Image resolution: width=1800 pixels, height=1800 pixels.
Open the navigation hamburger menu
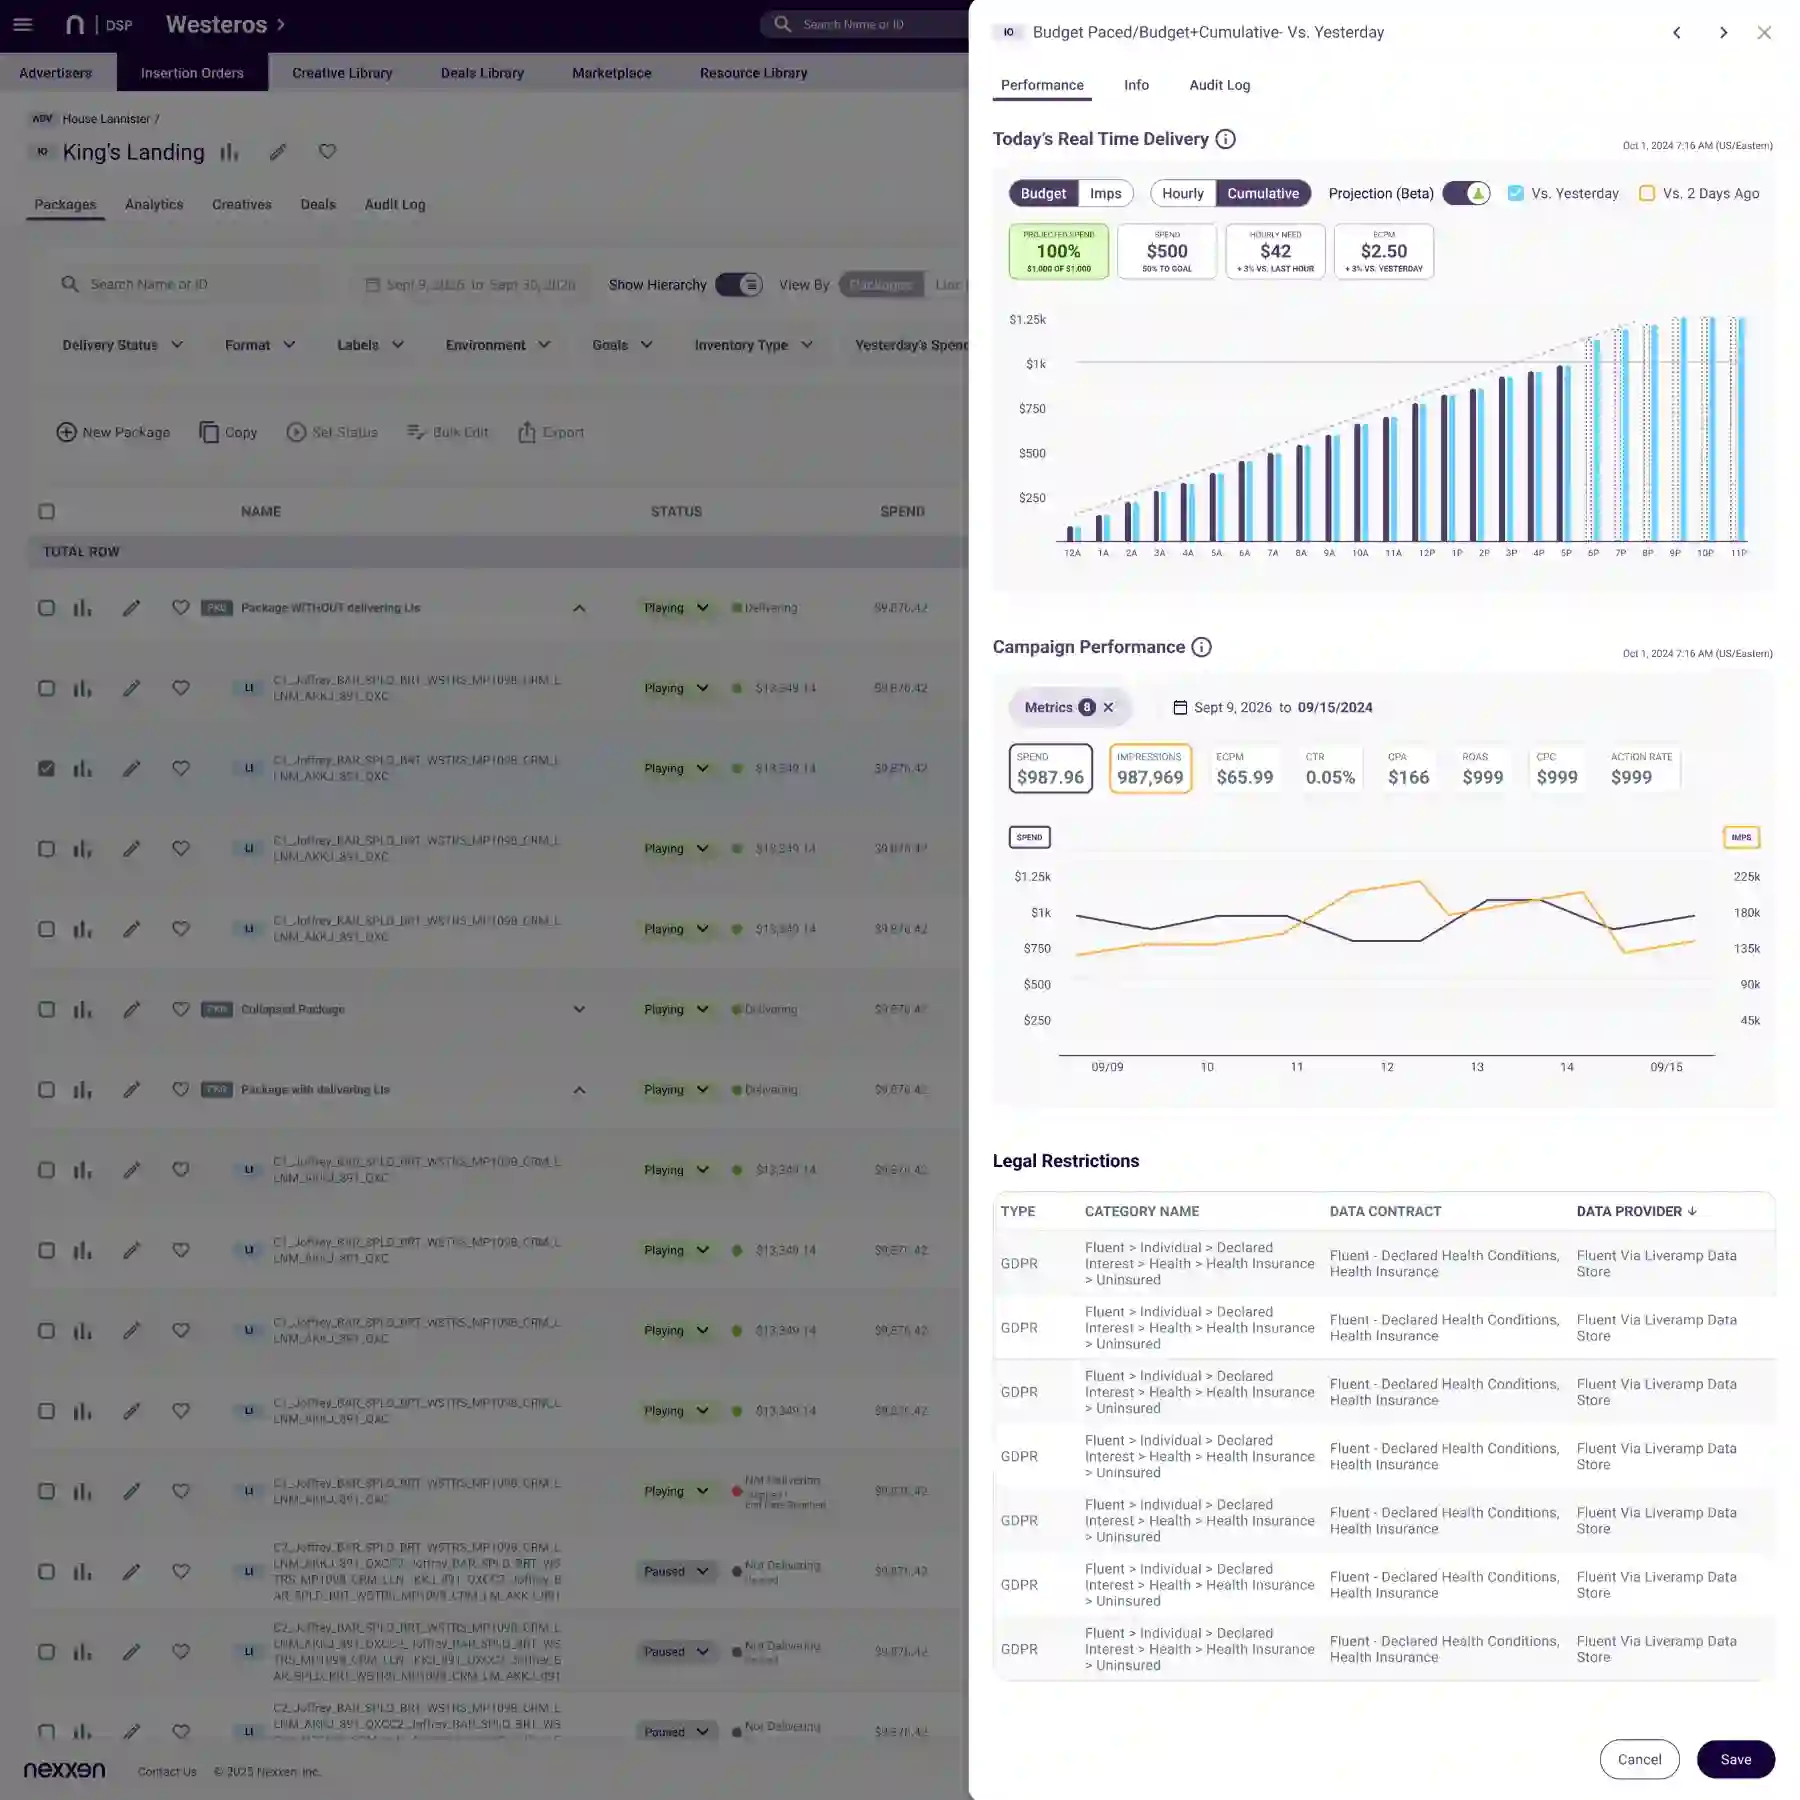click(22, 24)
